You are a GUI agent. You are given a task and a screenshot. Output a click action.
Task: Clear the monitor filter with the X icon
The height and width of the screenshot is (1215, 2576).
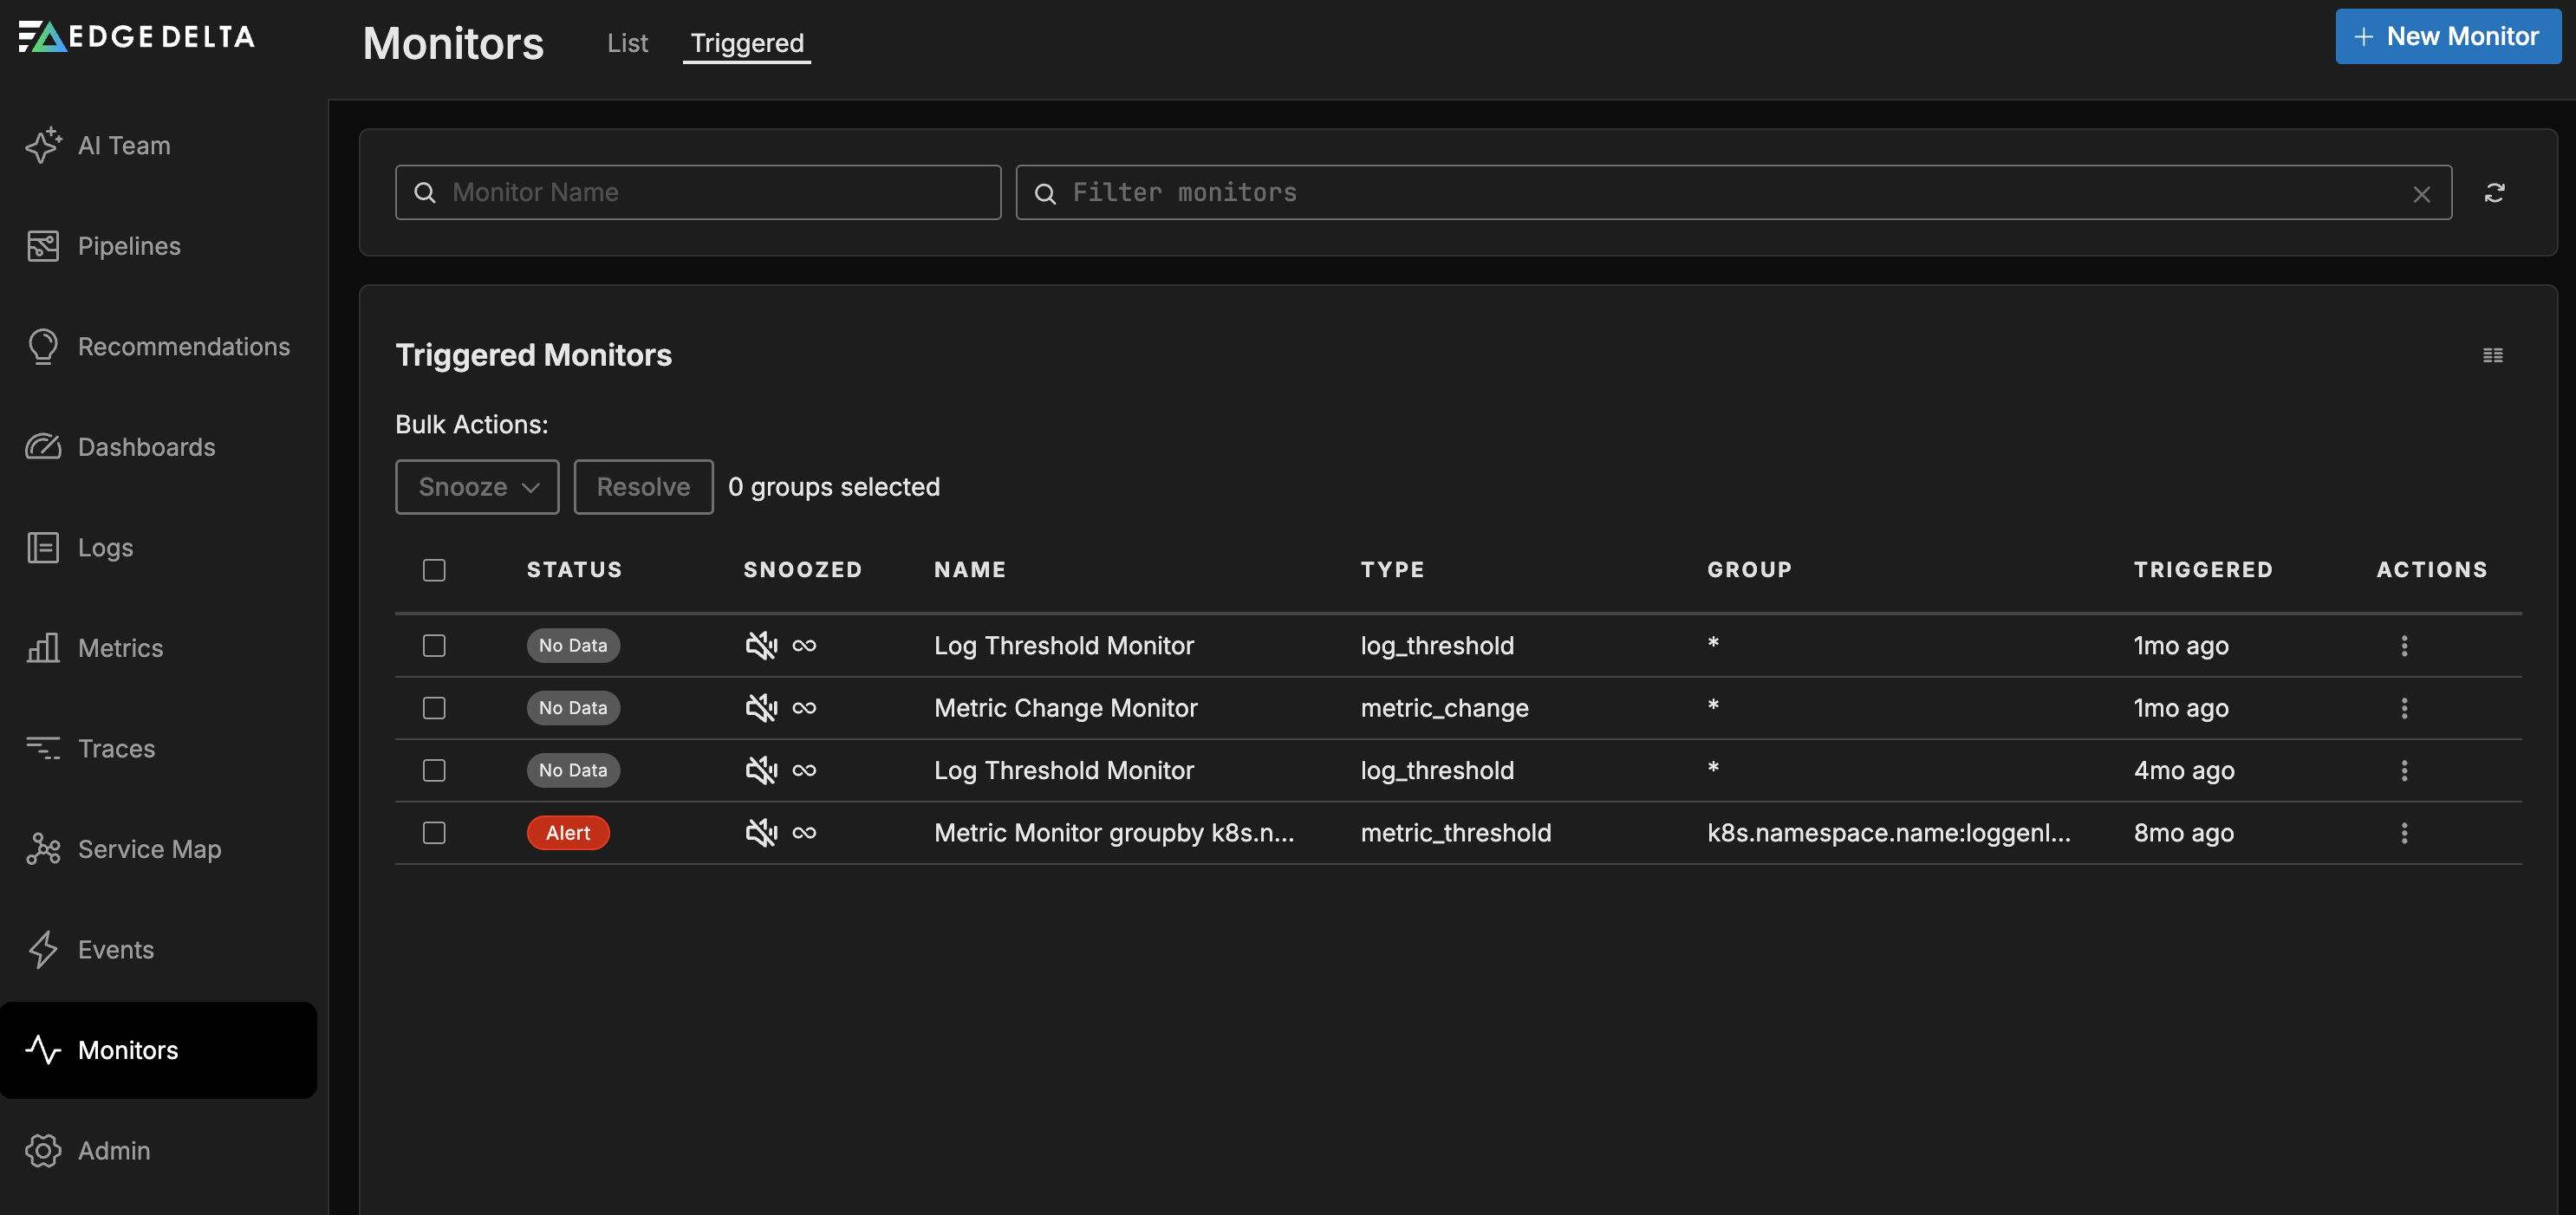pyautogui.click(x=2422, y=193)
